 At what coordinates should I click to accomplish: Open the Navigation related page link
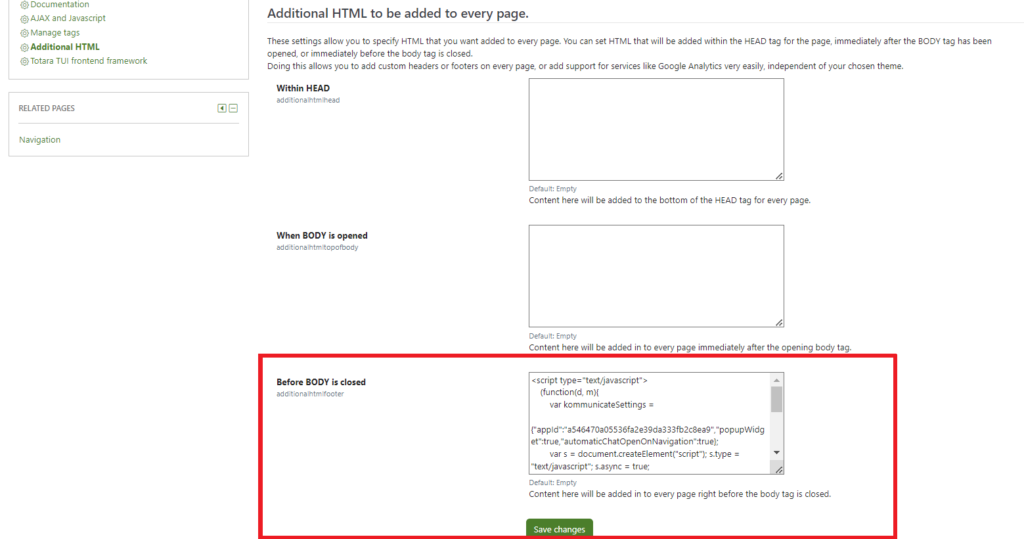(x=40, y=140)
